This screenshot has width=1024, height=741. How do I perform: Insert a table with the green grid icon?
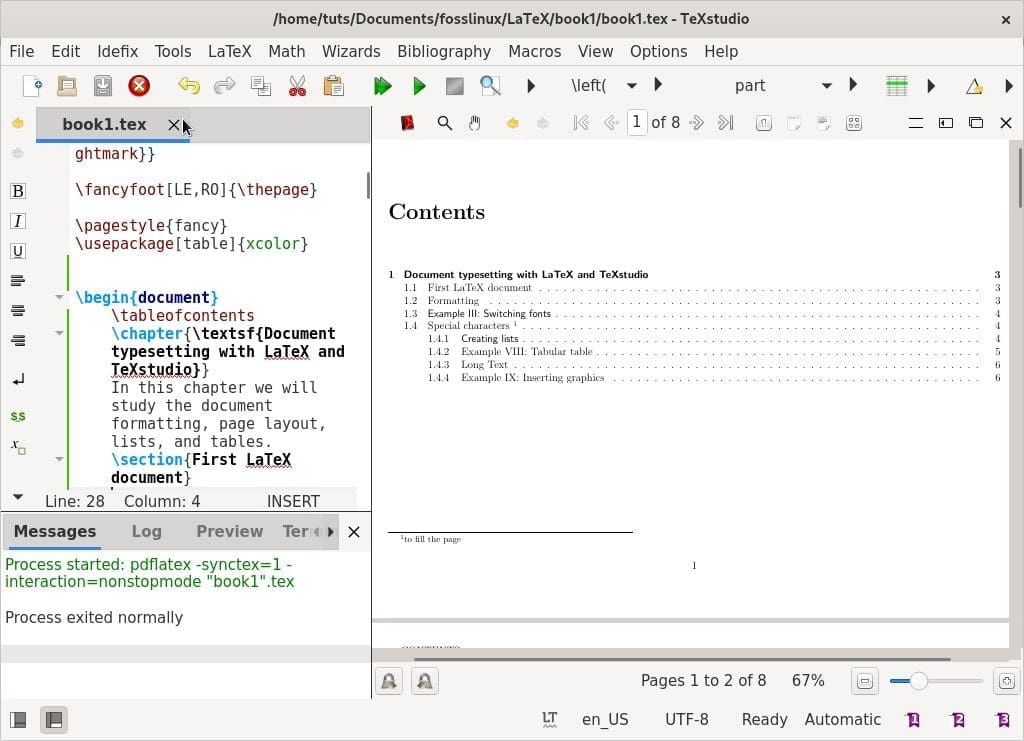[x=897, y=86]
